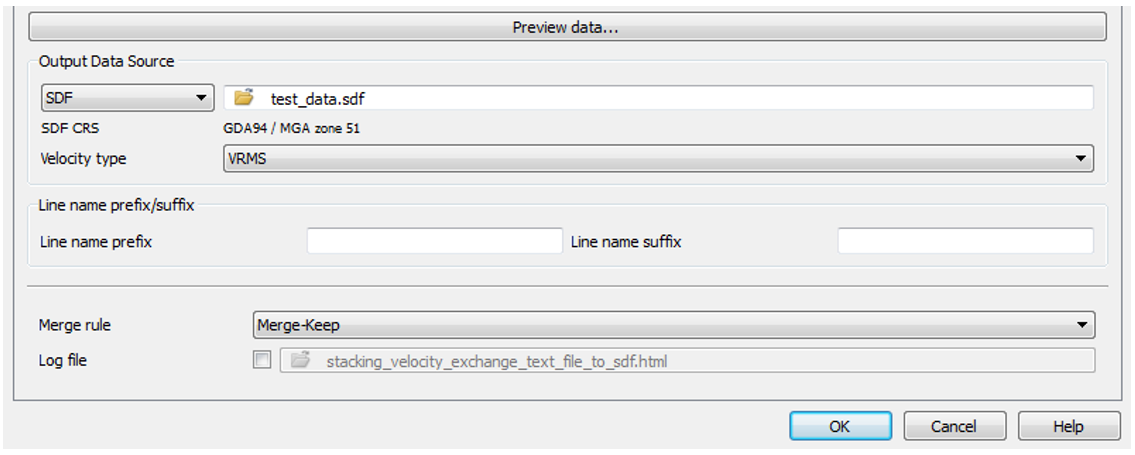Click the arrow at the Velocity type combo

pos(1080,158)
